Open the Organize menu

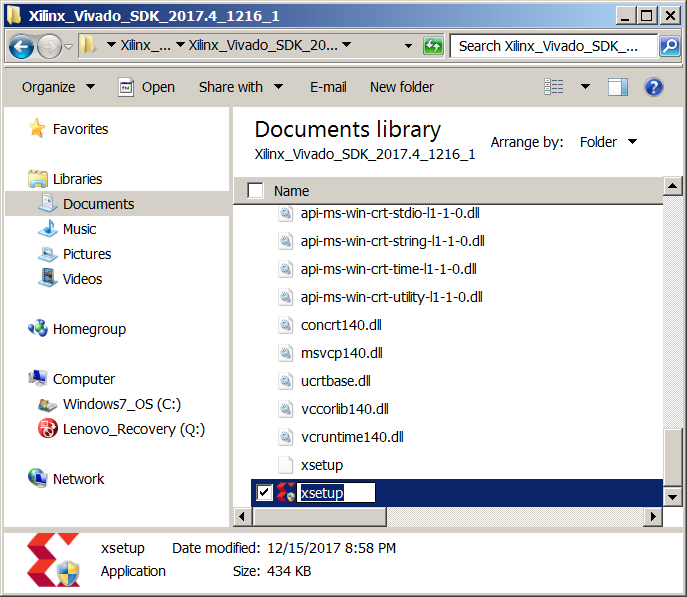[58, 87]
